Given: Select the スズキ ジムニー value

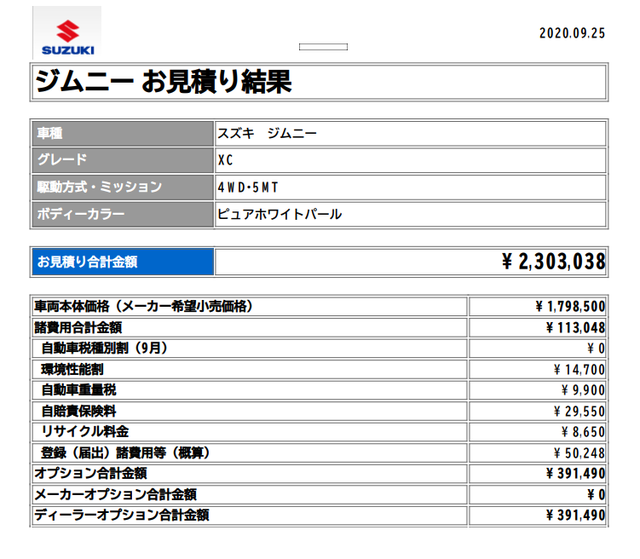Looking at the screenshot, I should point(267,133).
